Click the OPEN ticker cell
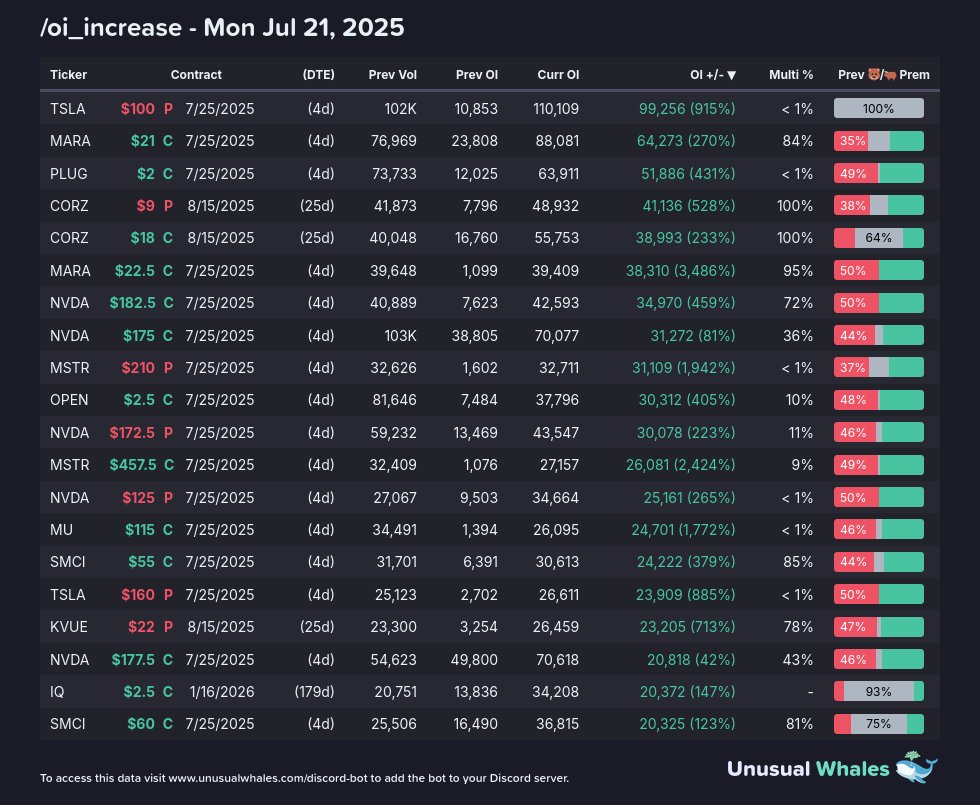This screenshot has width=980, height=805. (x=69, y=399)
